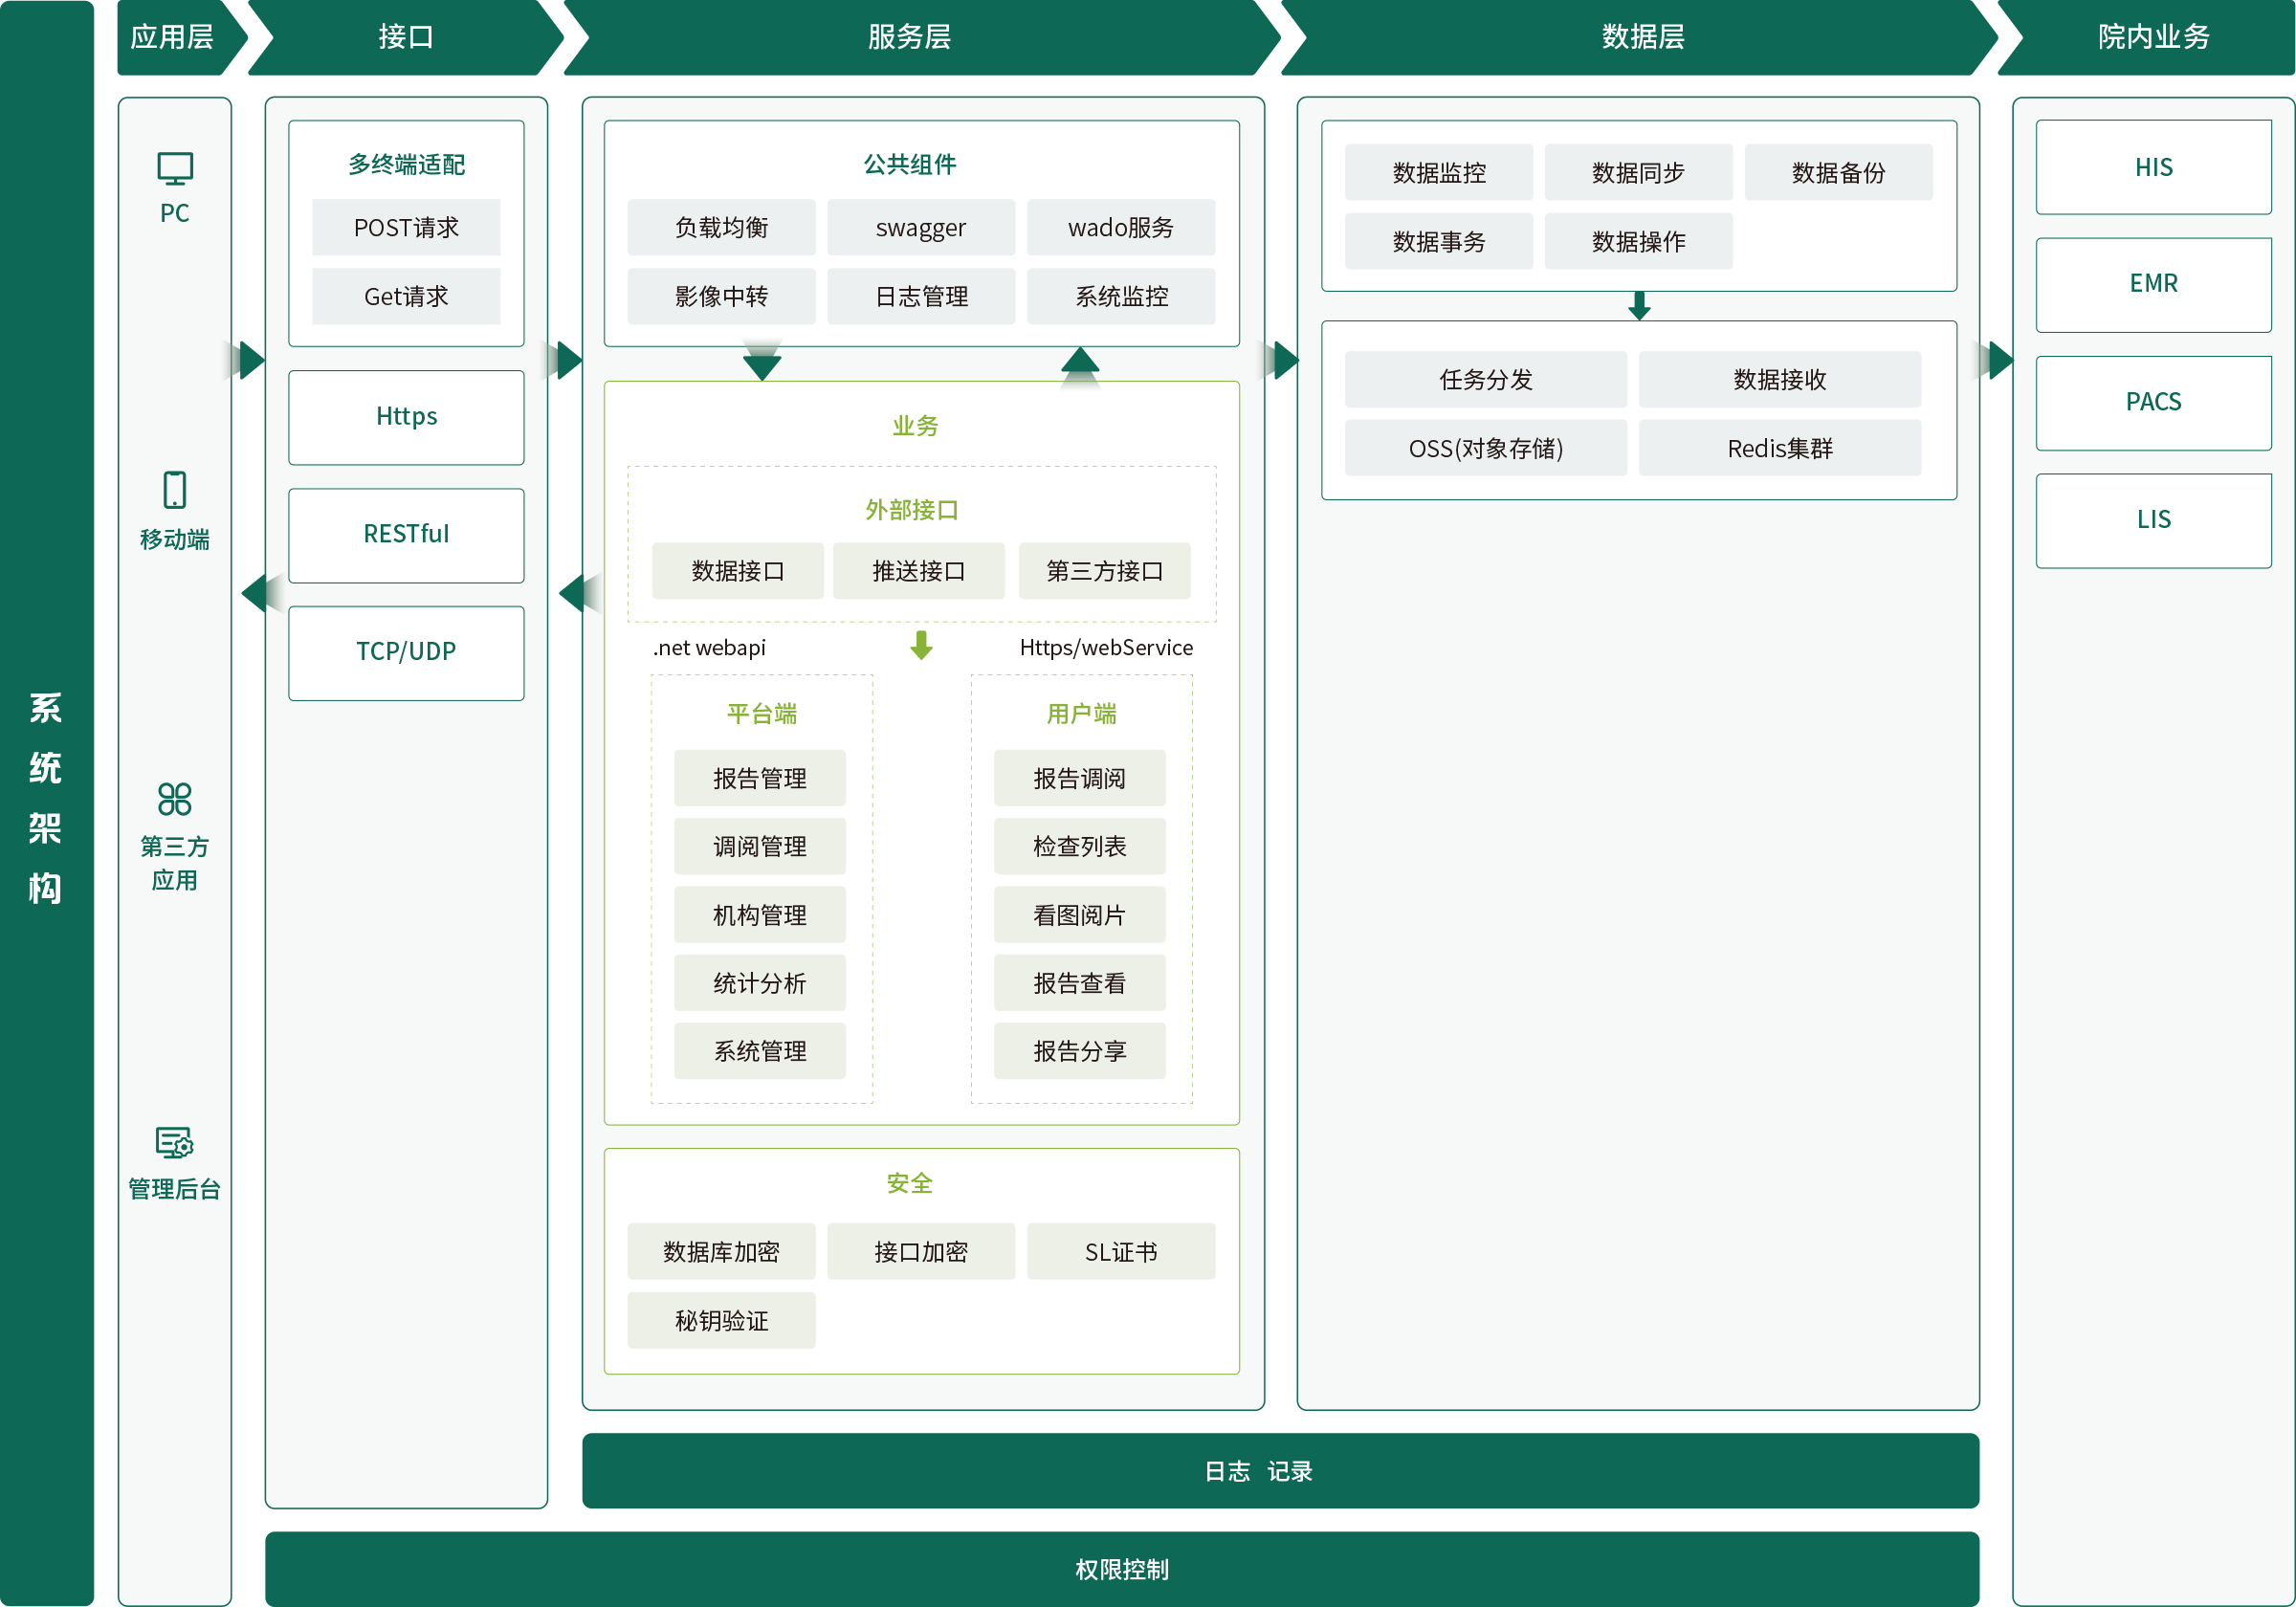
Task: Click the 报告管理 platform item
Action: 759,778
